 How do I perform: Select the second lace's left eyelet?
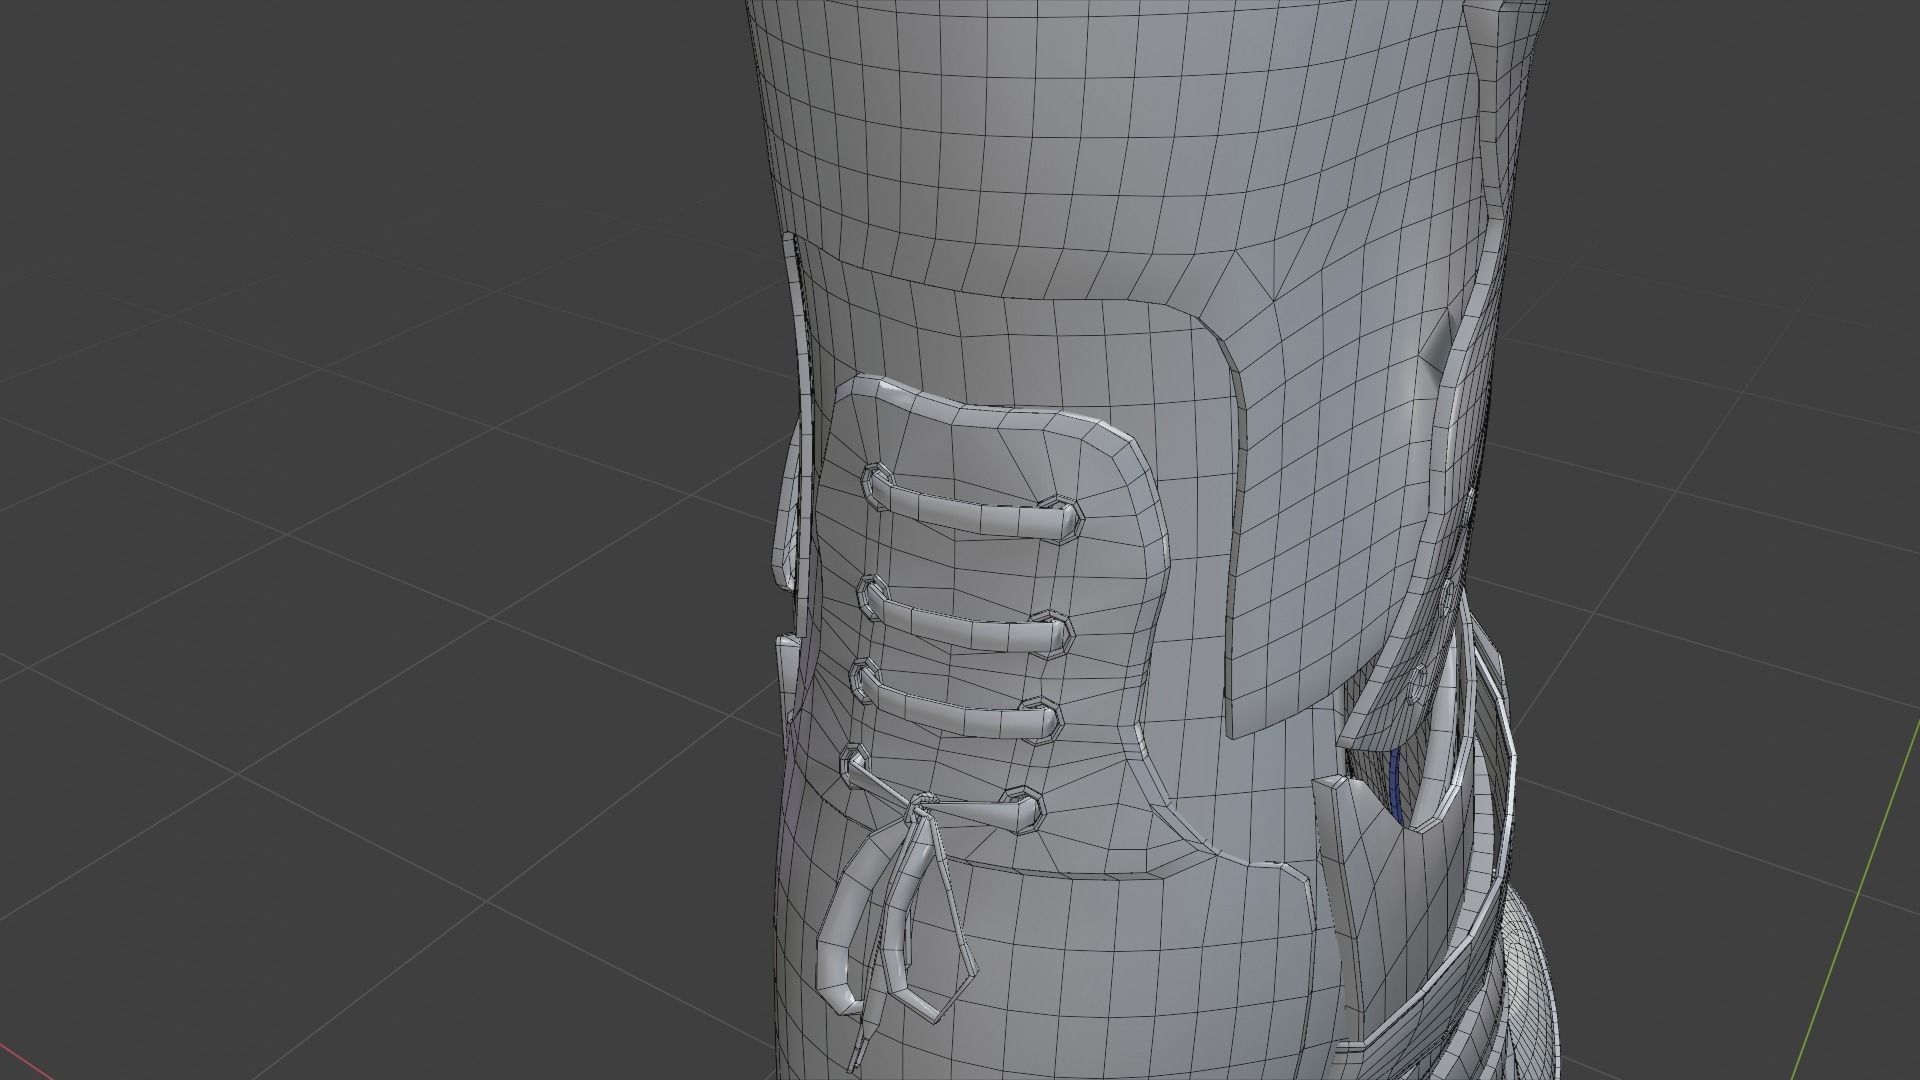[x=874, y=593]
